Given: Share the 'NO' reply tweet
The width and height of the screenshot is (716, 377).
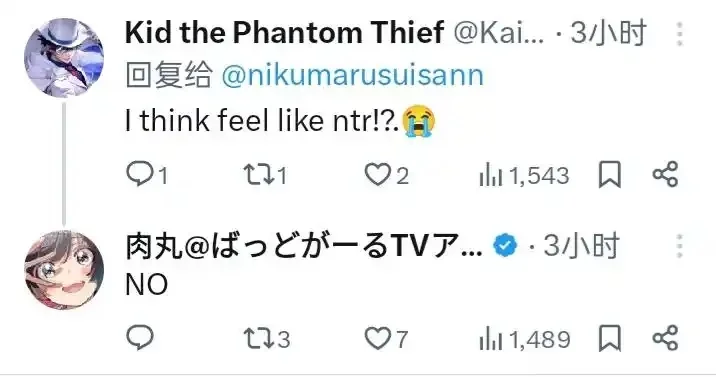Looking at the screenshot, I should point(665,338).
